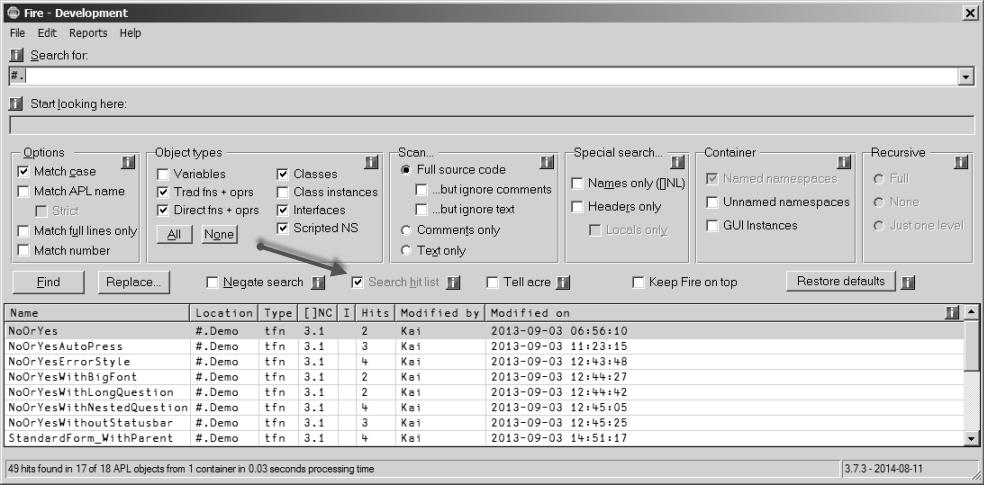Check GUI Instances container
The height and width of the screenshot is (485, 984).
(x=712, y=225)
